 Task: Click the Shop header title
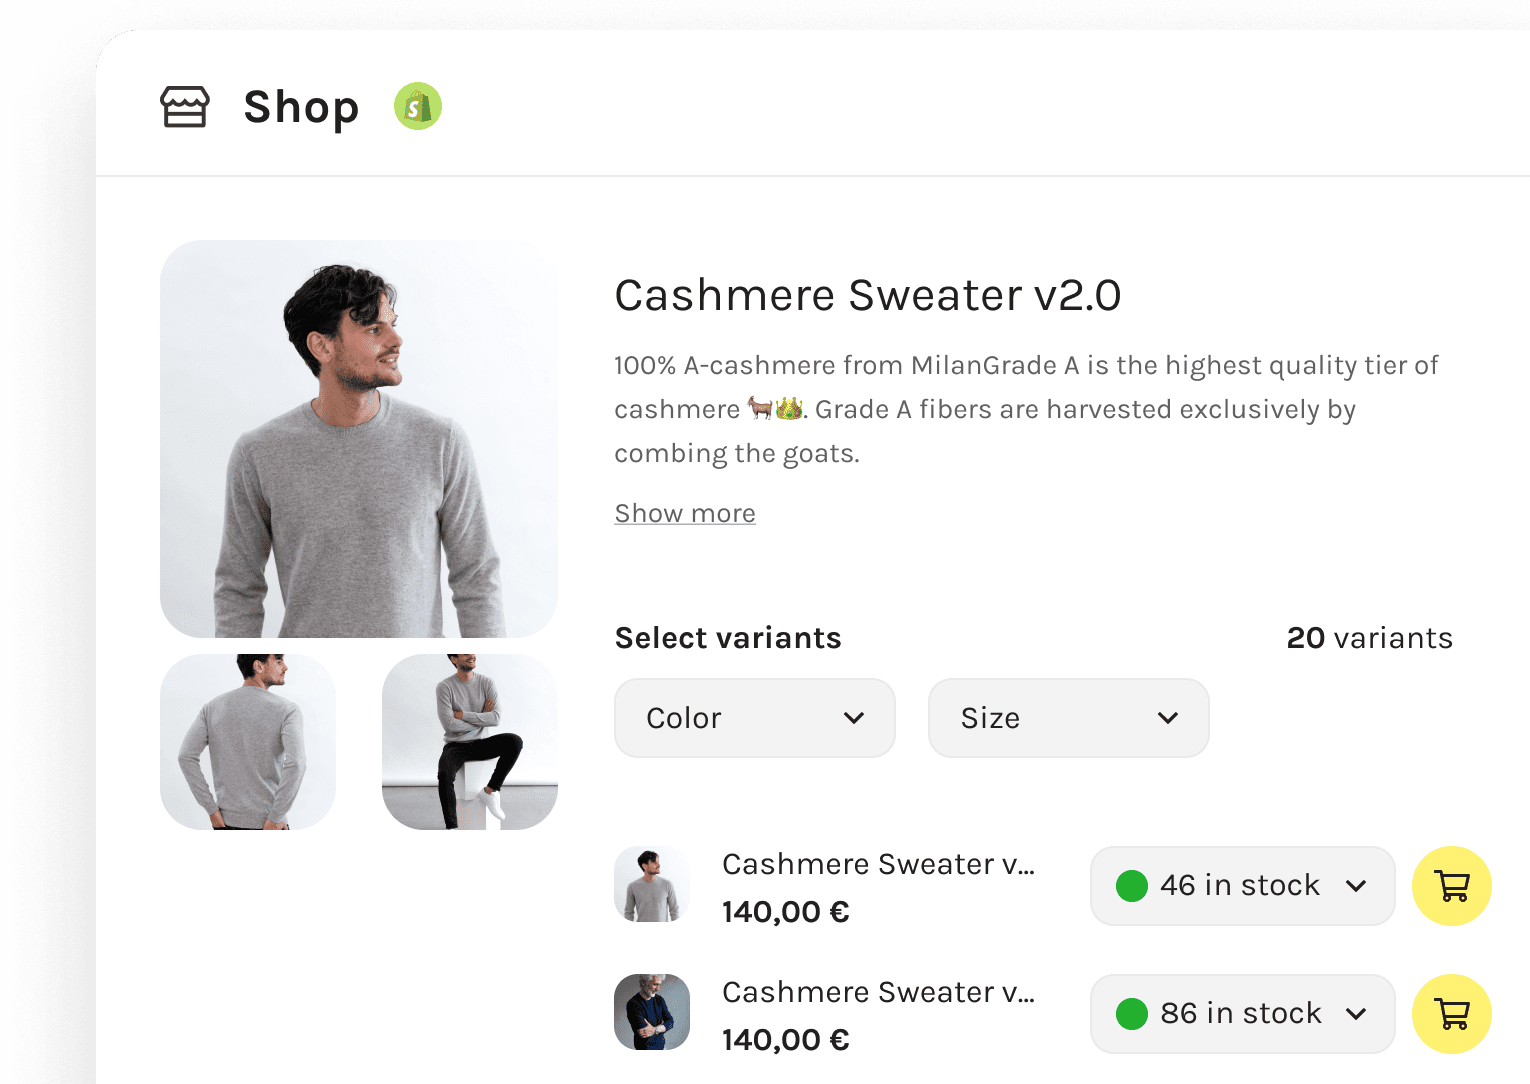pos(301,107)
